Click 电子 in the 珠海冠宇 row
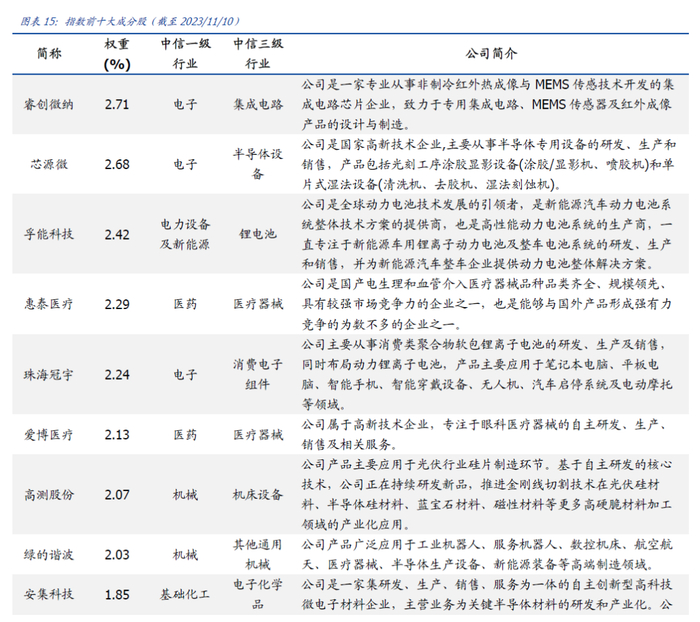The width and height of the screenshot is (700, 622). click(185, 374)
